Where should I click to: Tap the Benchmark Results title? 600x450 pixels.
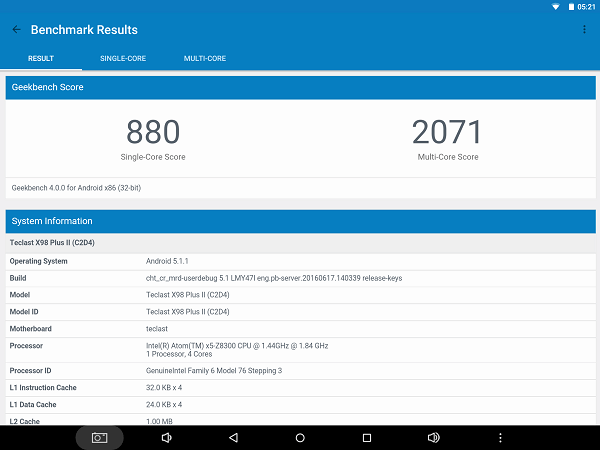84,29
